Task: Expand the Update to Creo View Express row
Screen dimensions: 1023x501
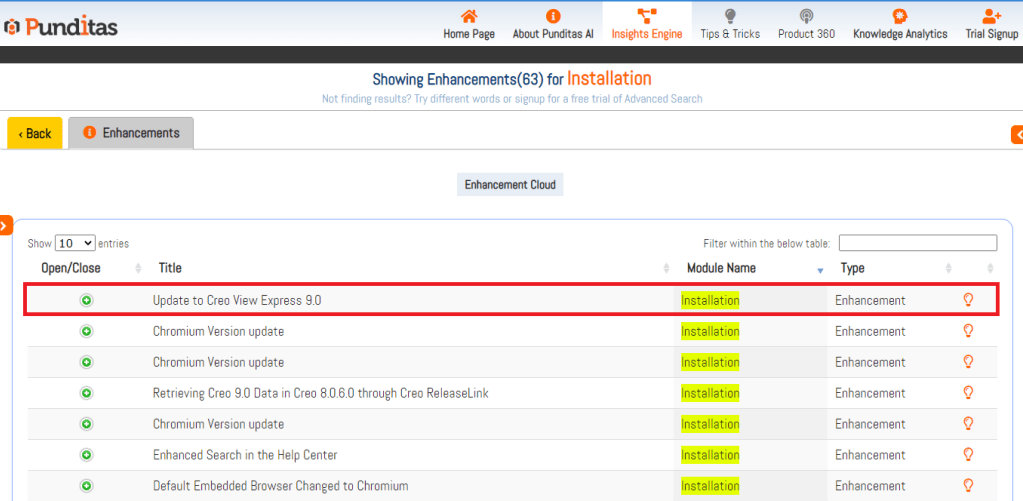Action: [86, 300]
